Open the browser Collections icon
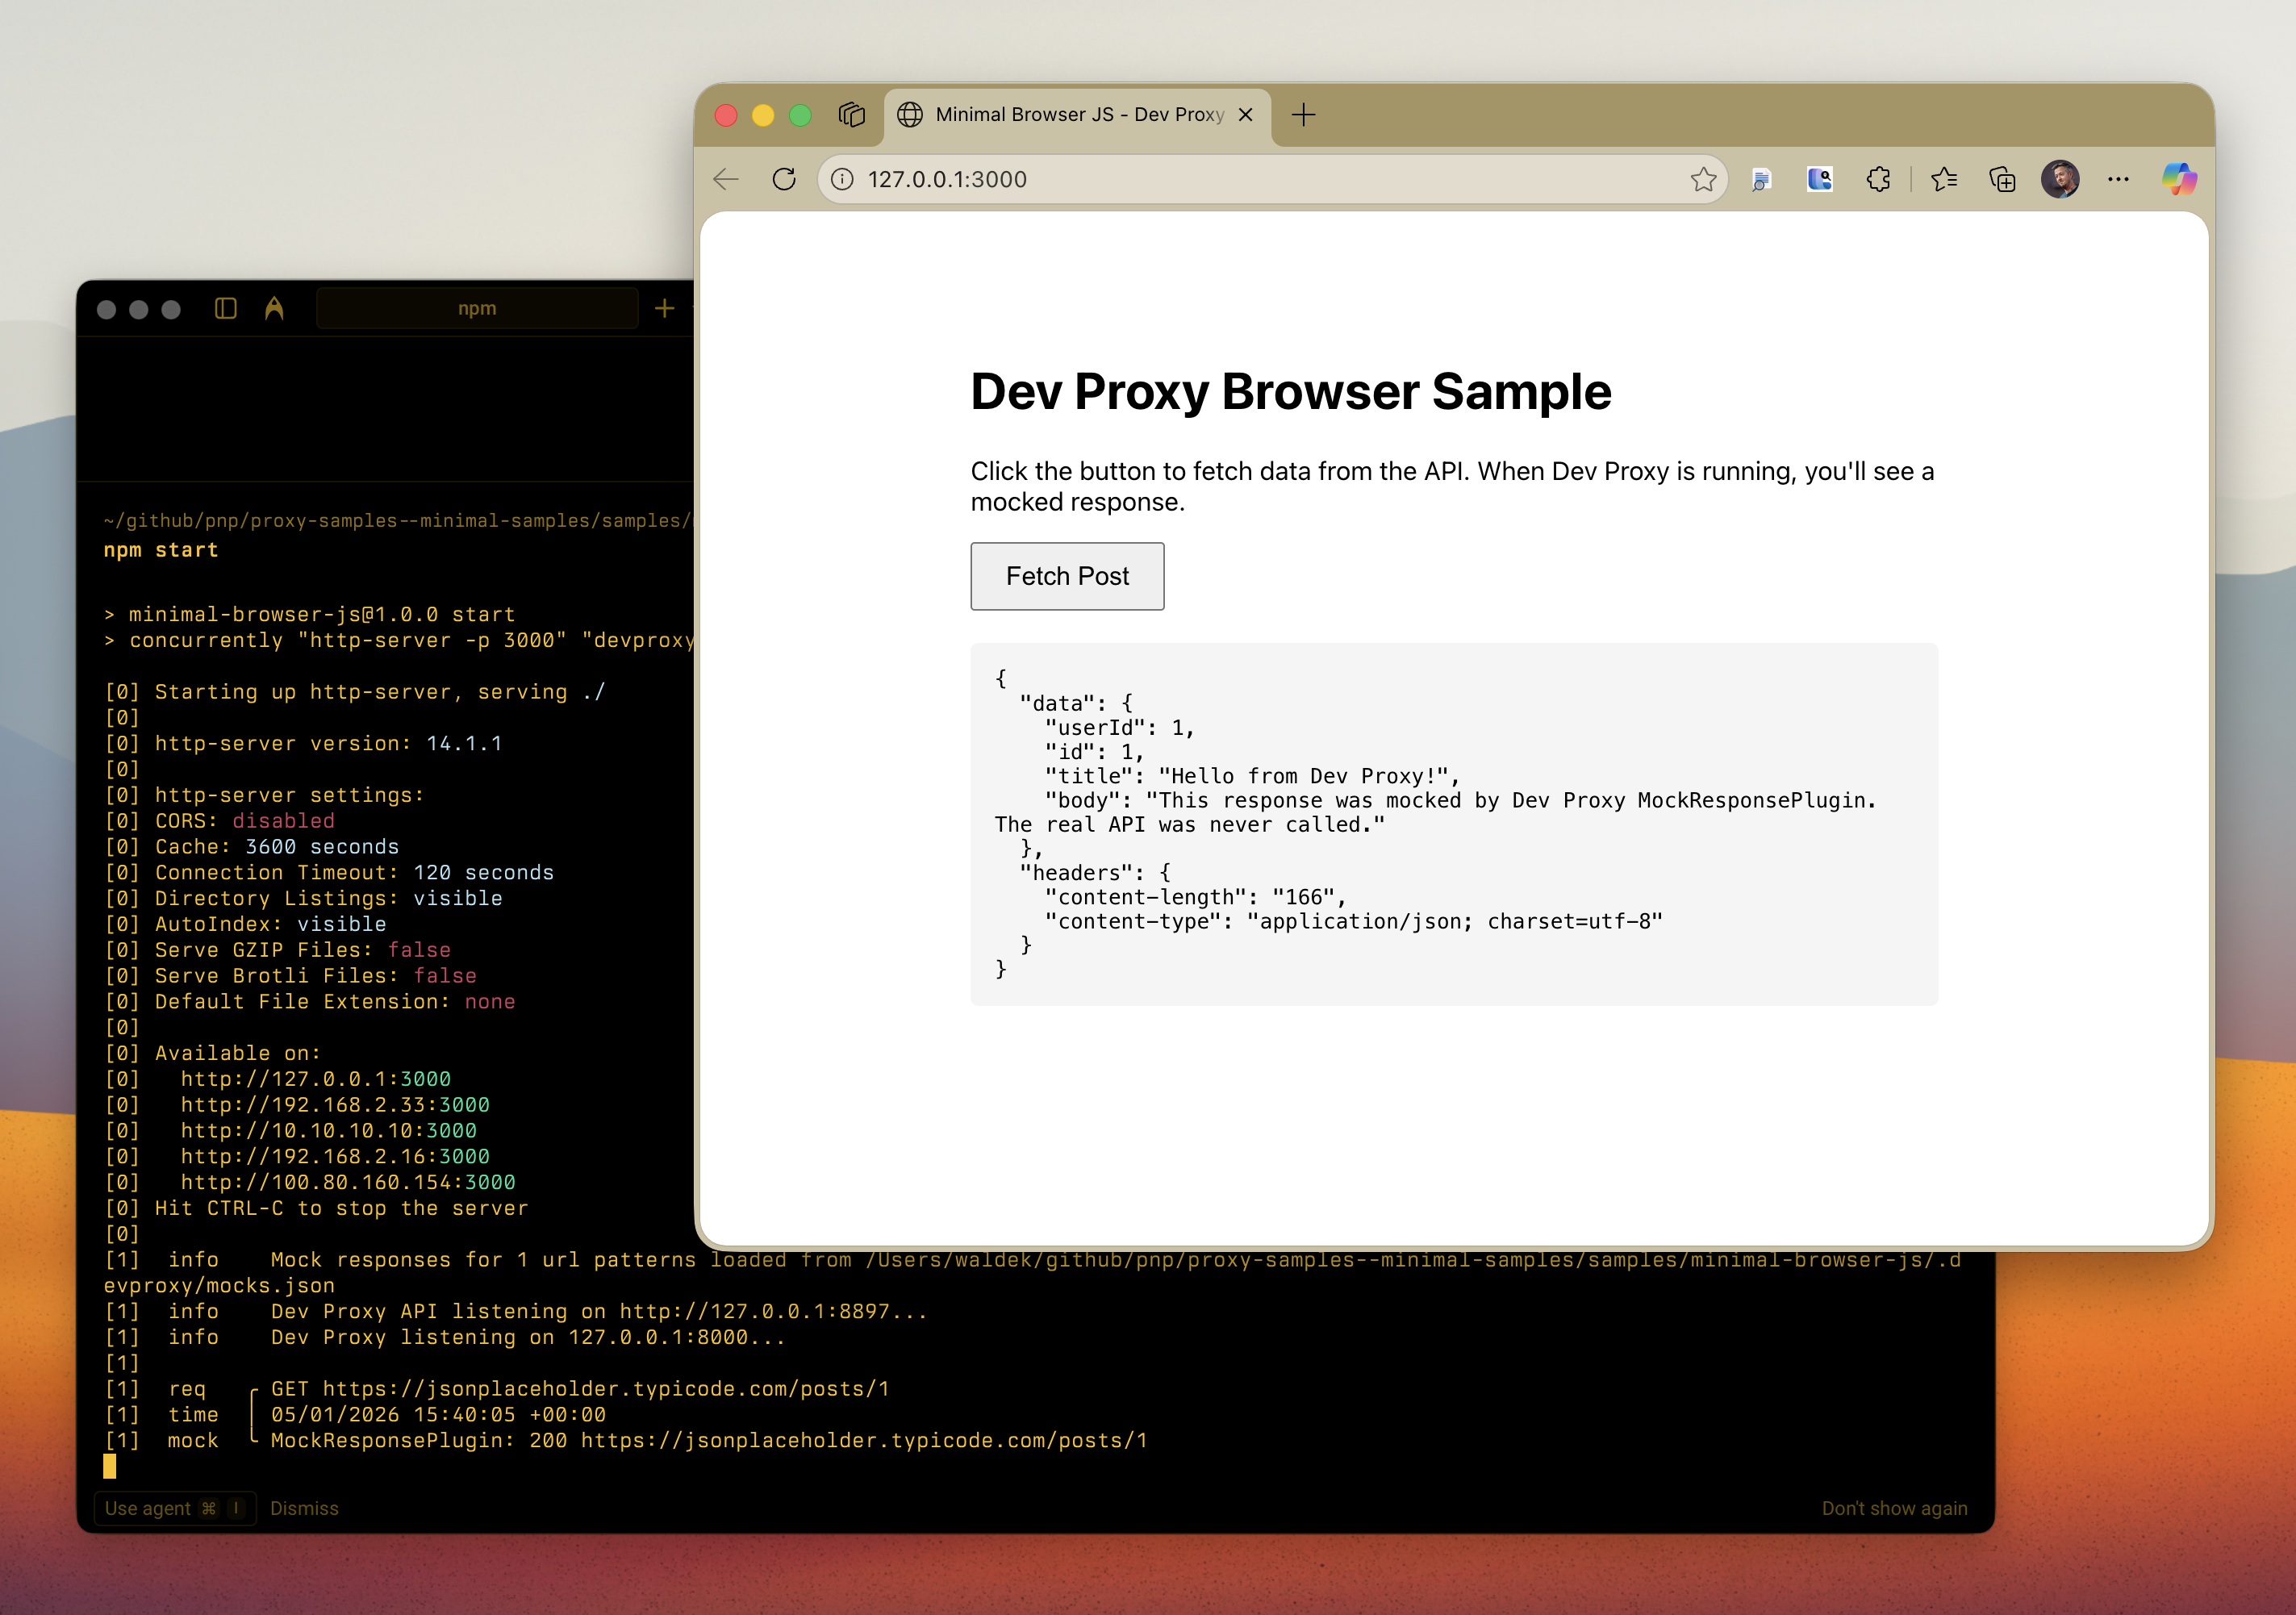The height and width of the screenshot is (1615, 2296). (2001, 179)
